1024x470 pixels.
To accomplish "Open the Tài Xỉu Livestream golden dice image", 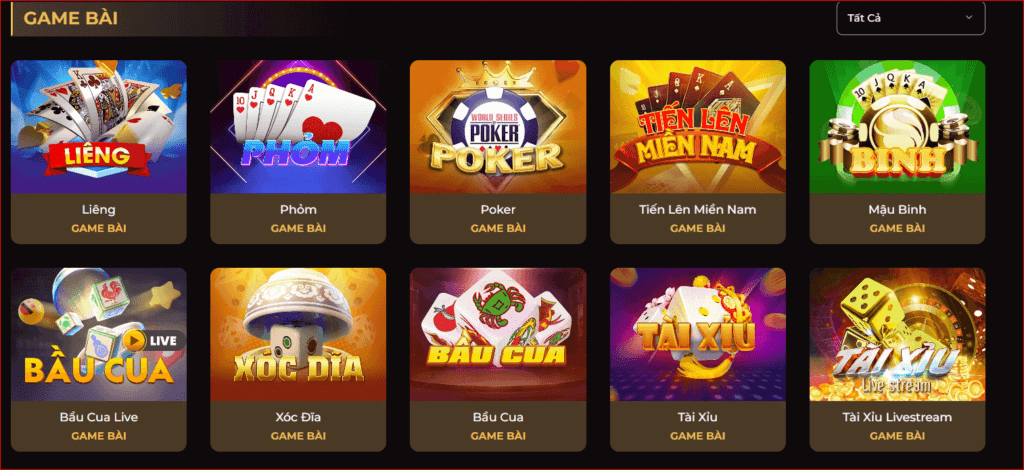I will (x=897, y=334).
